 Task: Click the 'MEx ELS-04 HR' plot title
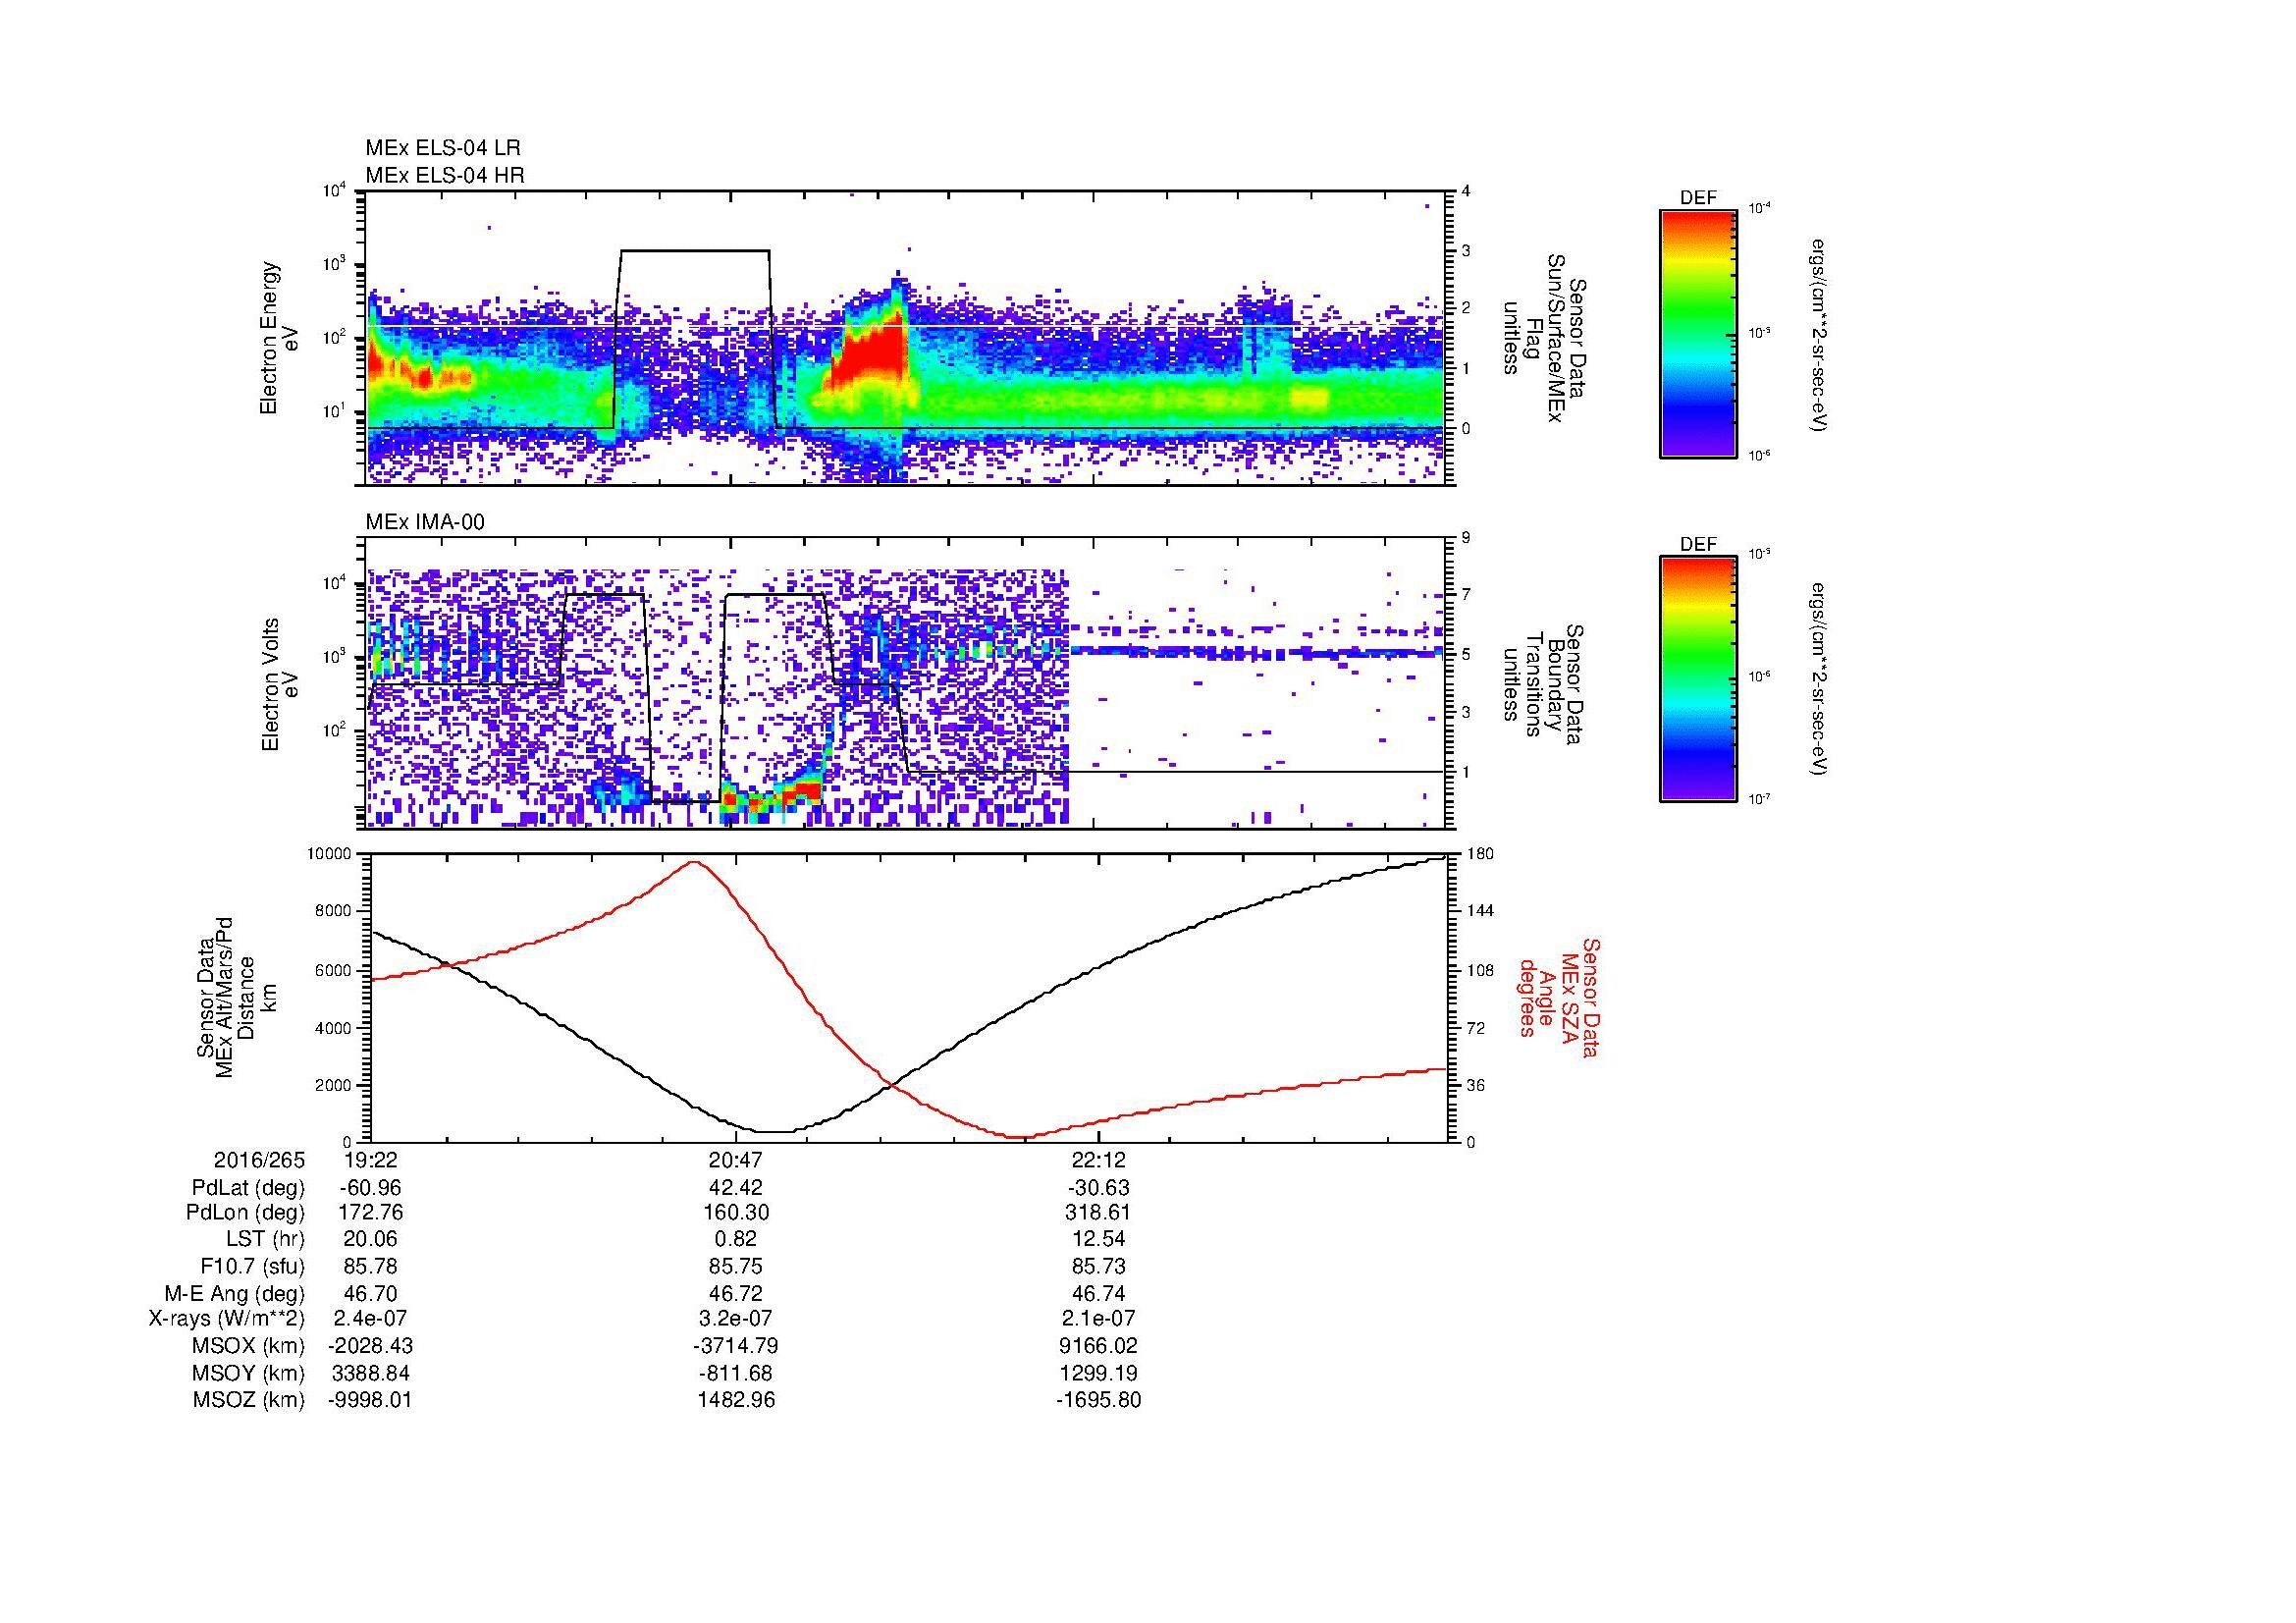(444, 175)
